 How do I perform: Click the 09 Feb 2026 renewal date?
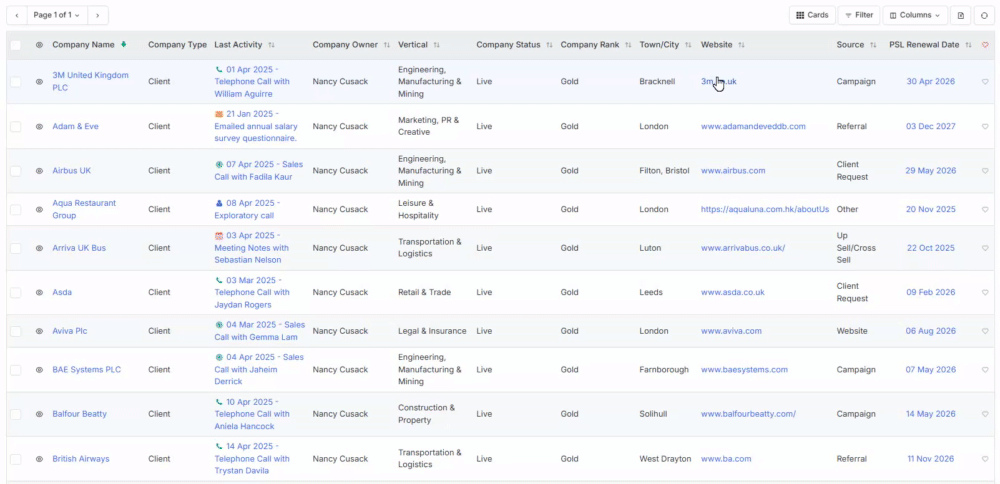(x=930, y=292)
